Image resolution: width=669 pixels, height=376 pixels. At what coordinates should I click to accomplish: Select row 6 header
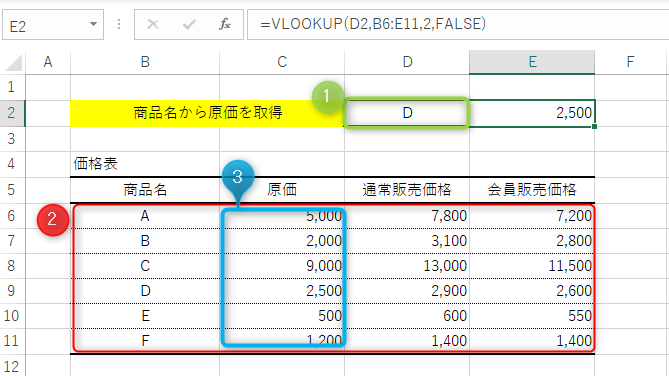pyautogui.click(x=12, y=216)
